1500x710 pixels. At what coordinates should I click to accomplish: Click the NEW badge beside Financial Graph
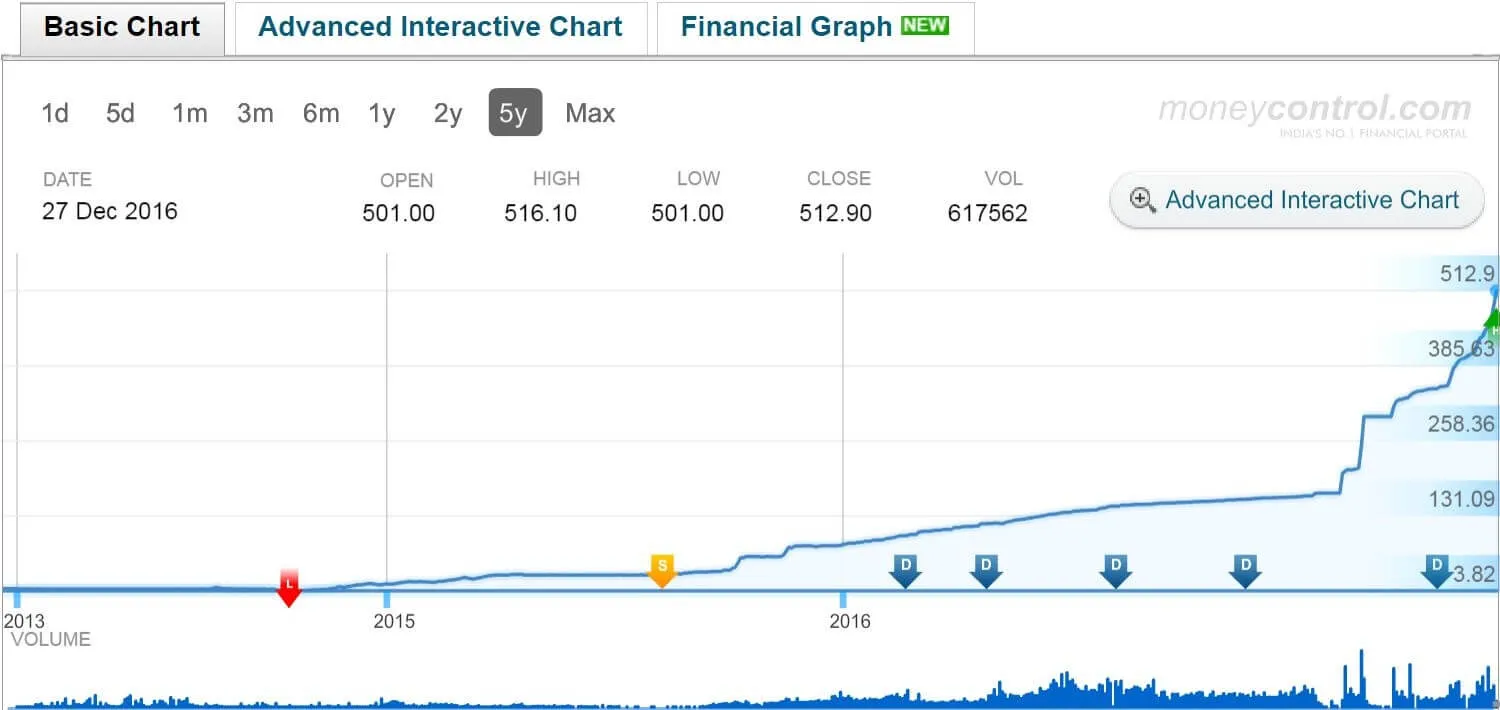coord(923,25)
